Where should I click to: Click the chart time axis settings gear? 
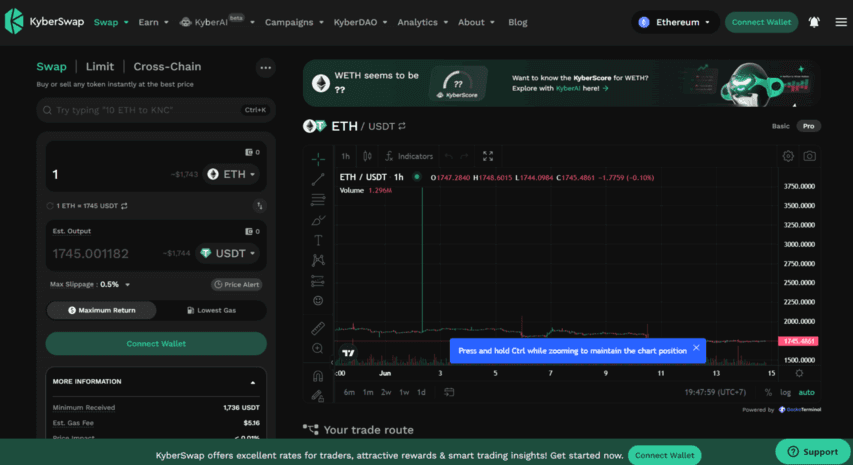[799, 373]
